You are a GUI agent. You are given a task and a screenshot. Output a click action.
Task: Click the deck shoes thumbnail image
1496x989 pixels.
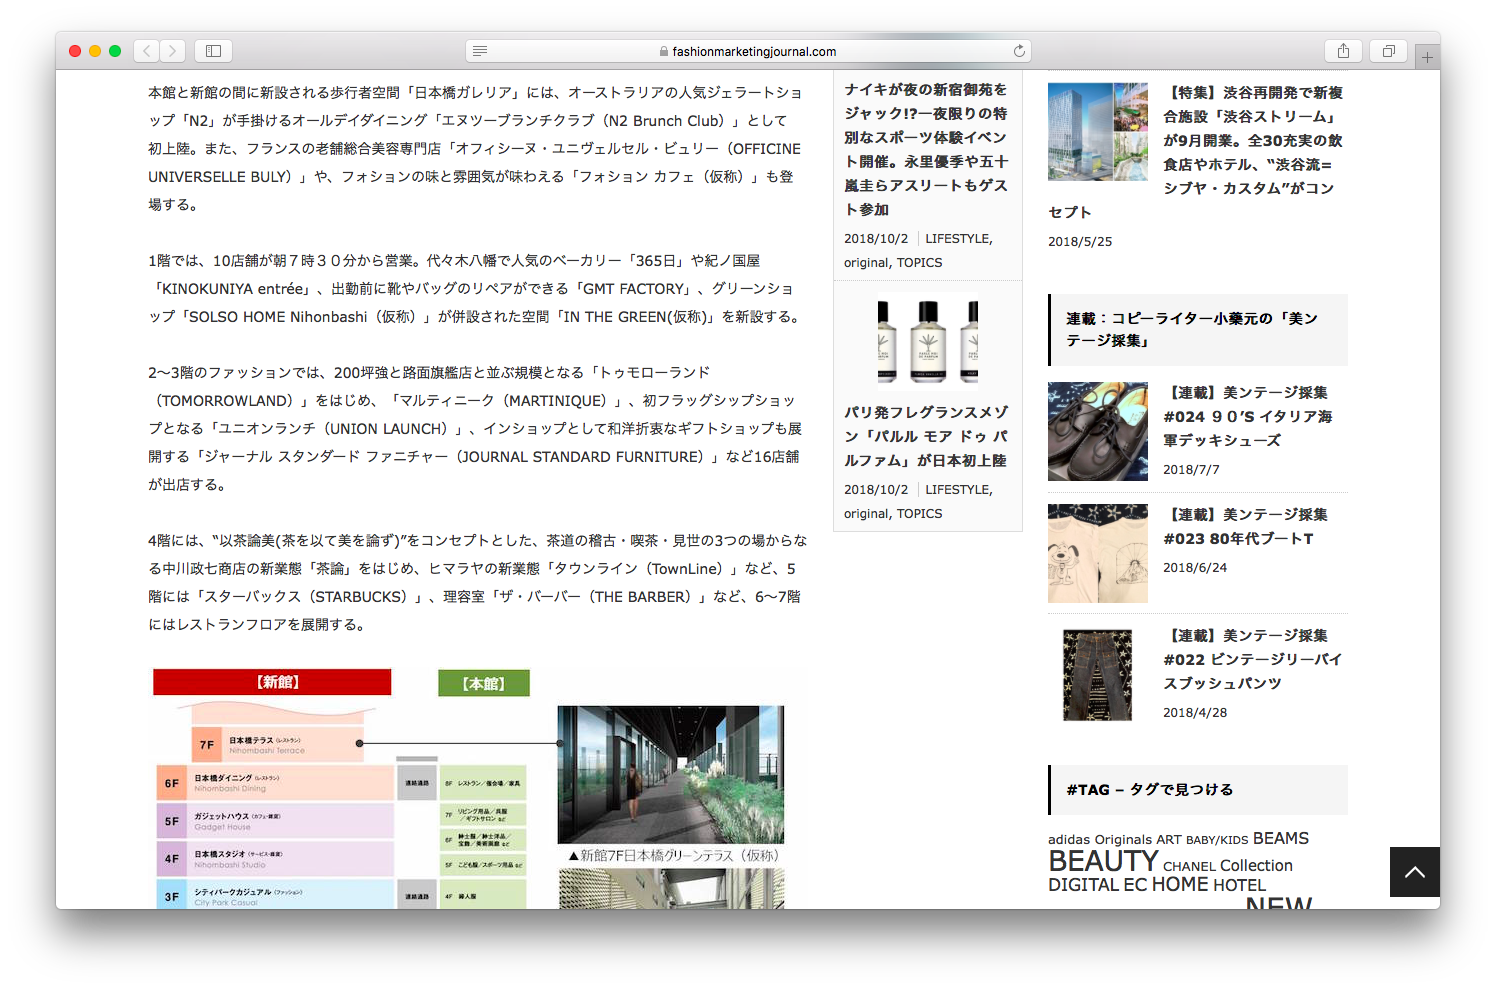[1098, 431]
